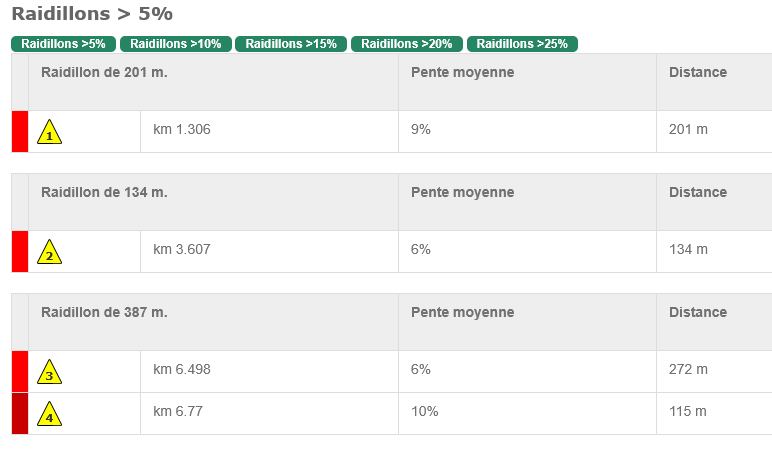Click the yellow warning triangle numbered 3
The width and height of the screenshot is (772, 459).
pyautogui.click(x=49, y=372)
